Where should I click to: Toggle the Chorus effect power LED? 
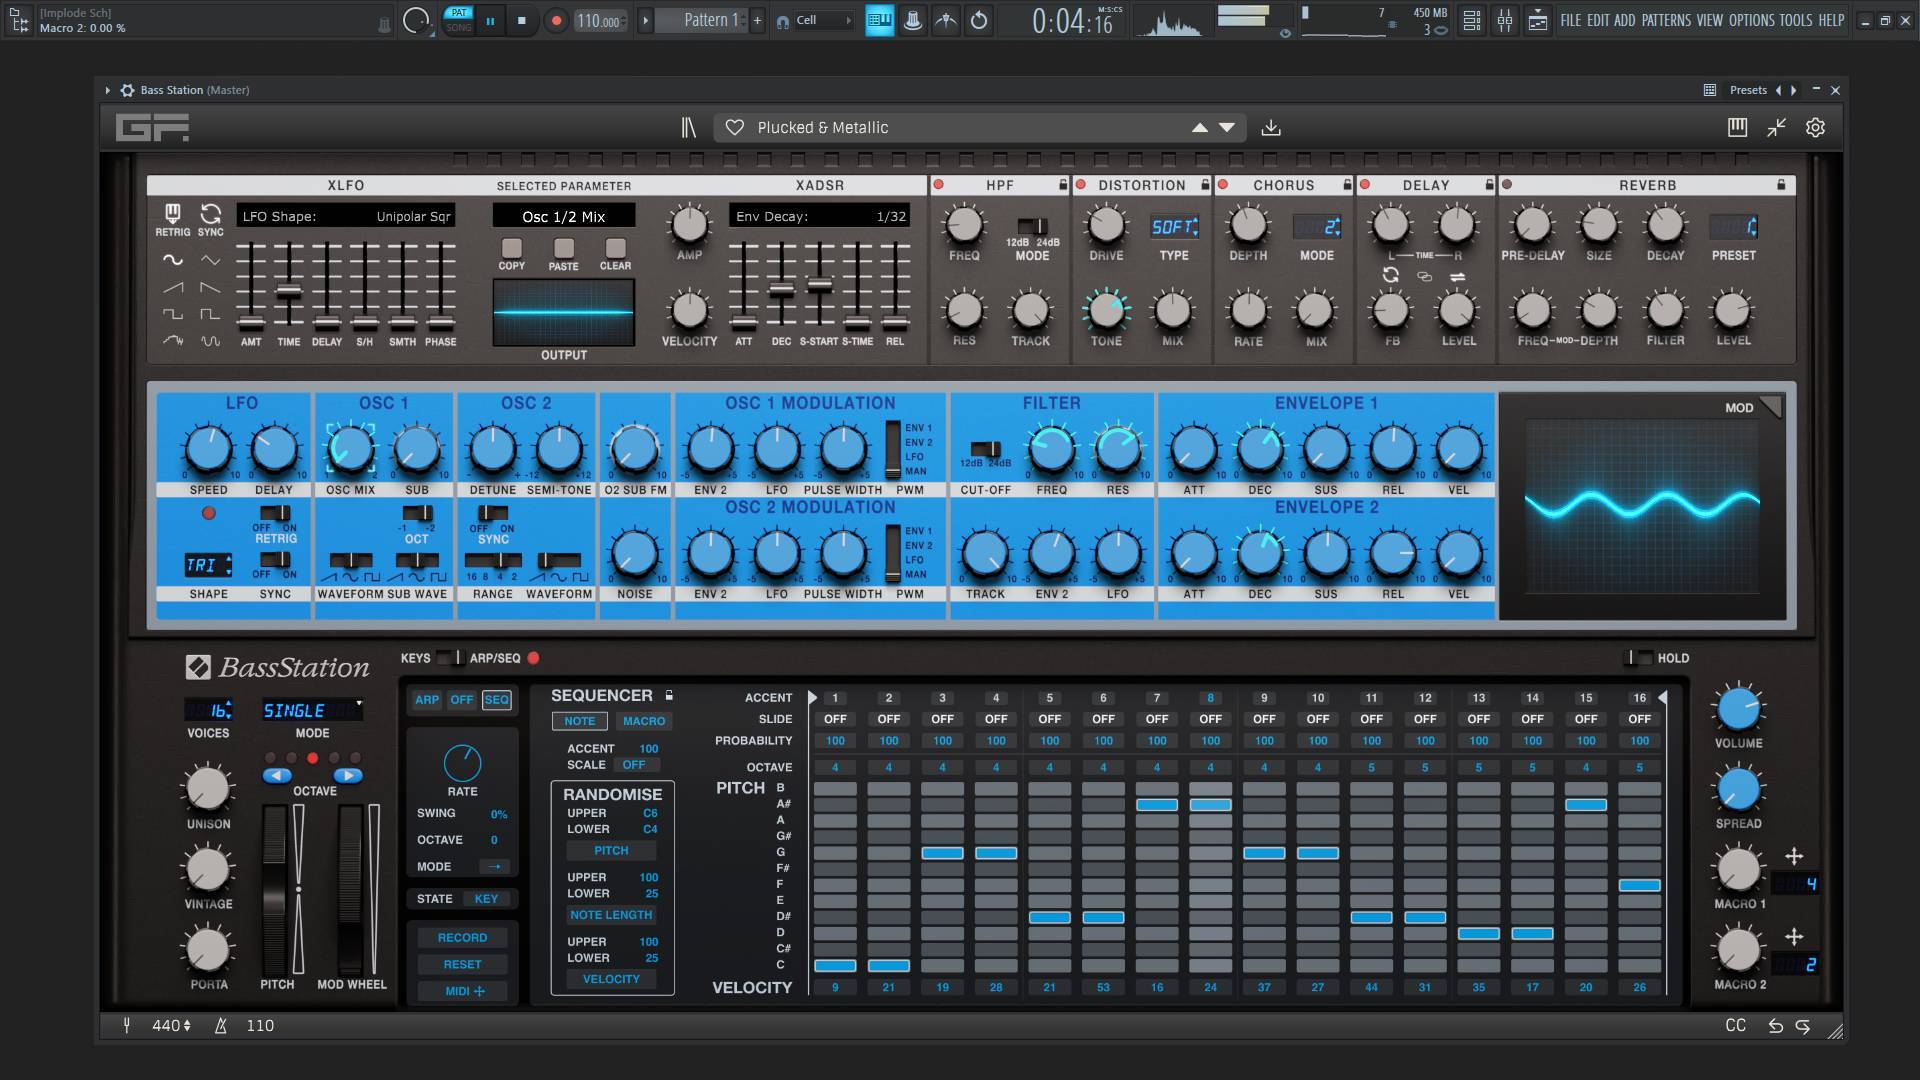pos(1222,185)
